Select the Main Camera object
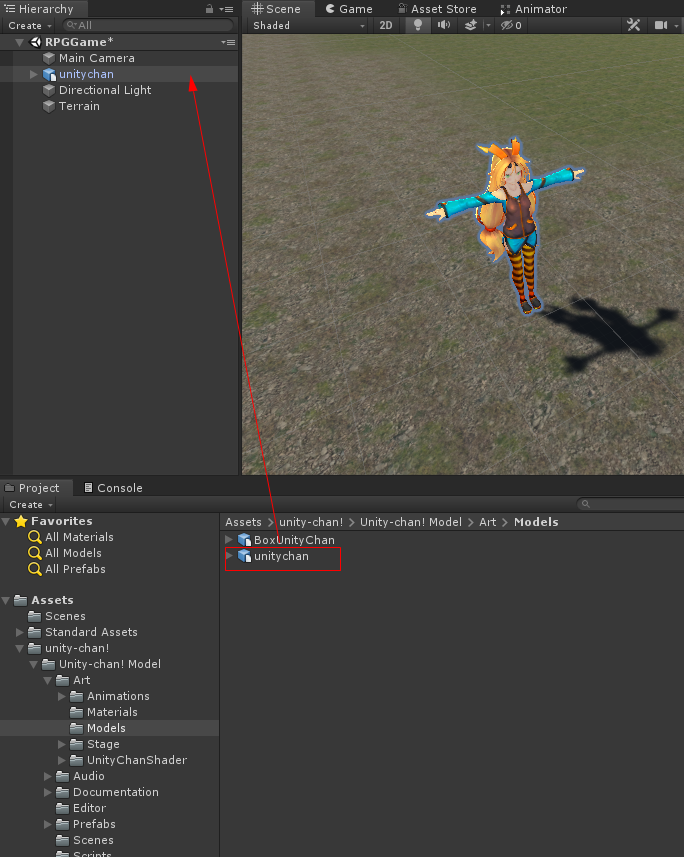684x857 pixels. [x=96, y=58]
